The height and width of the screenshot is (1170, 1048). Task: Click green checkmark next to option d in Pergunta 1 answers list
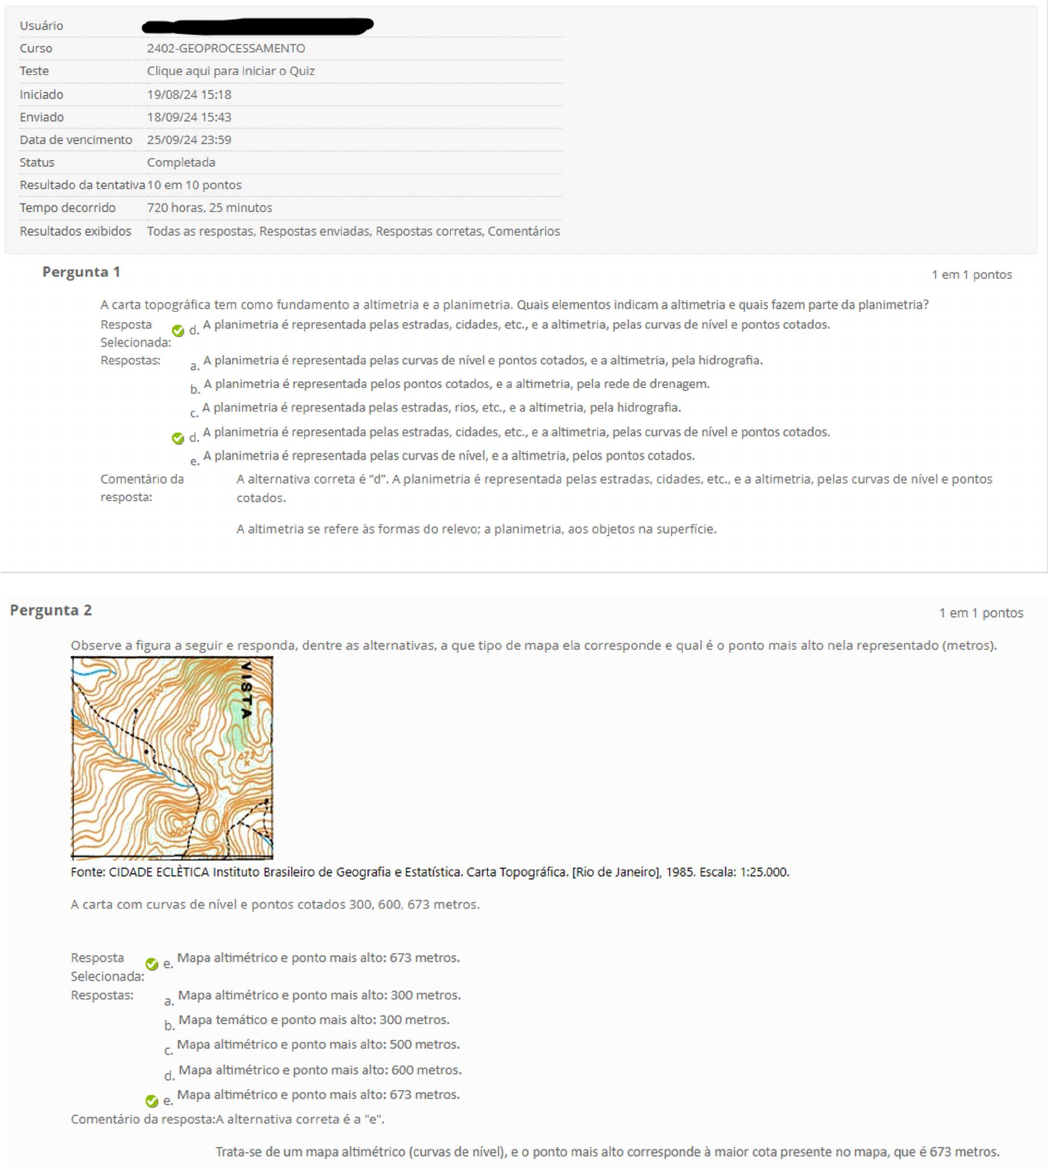178,437
